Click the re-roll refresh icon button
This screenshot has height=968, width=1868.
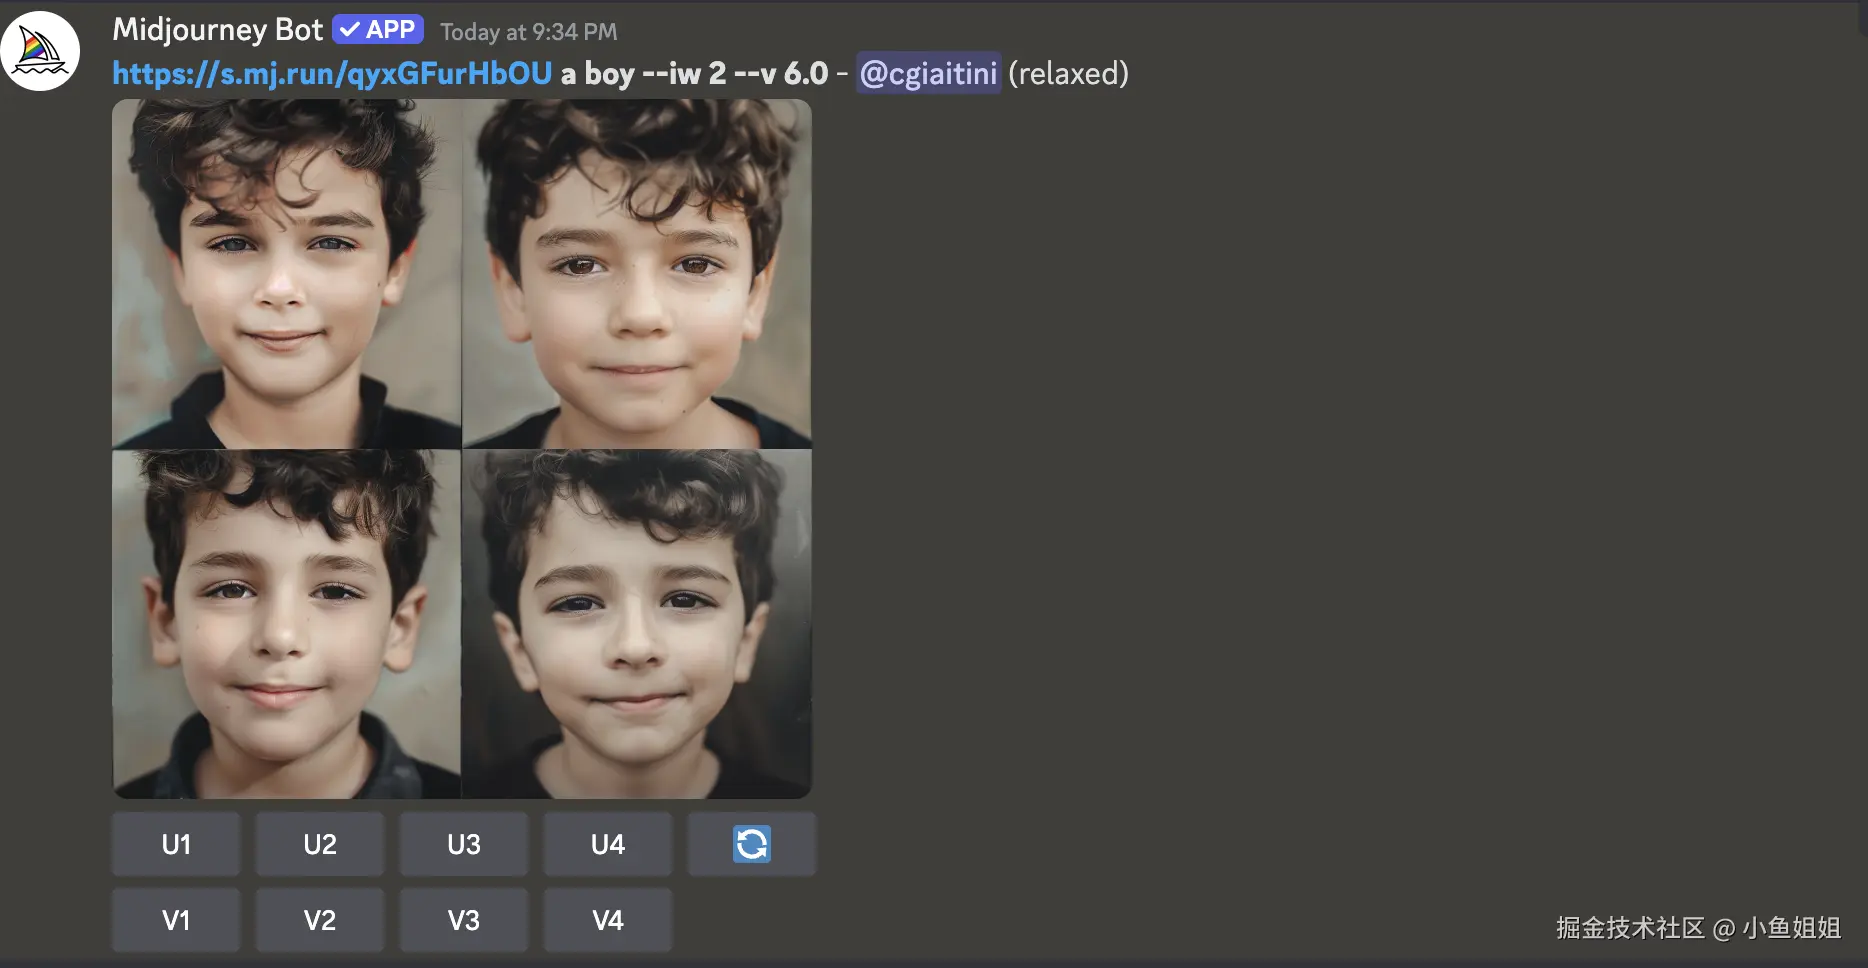pos(751,844)
